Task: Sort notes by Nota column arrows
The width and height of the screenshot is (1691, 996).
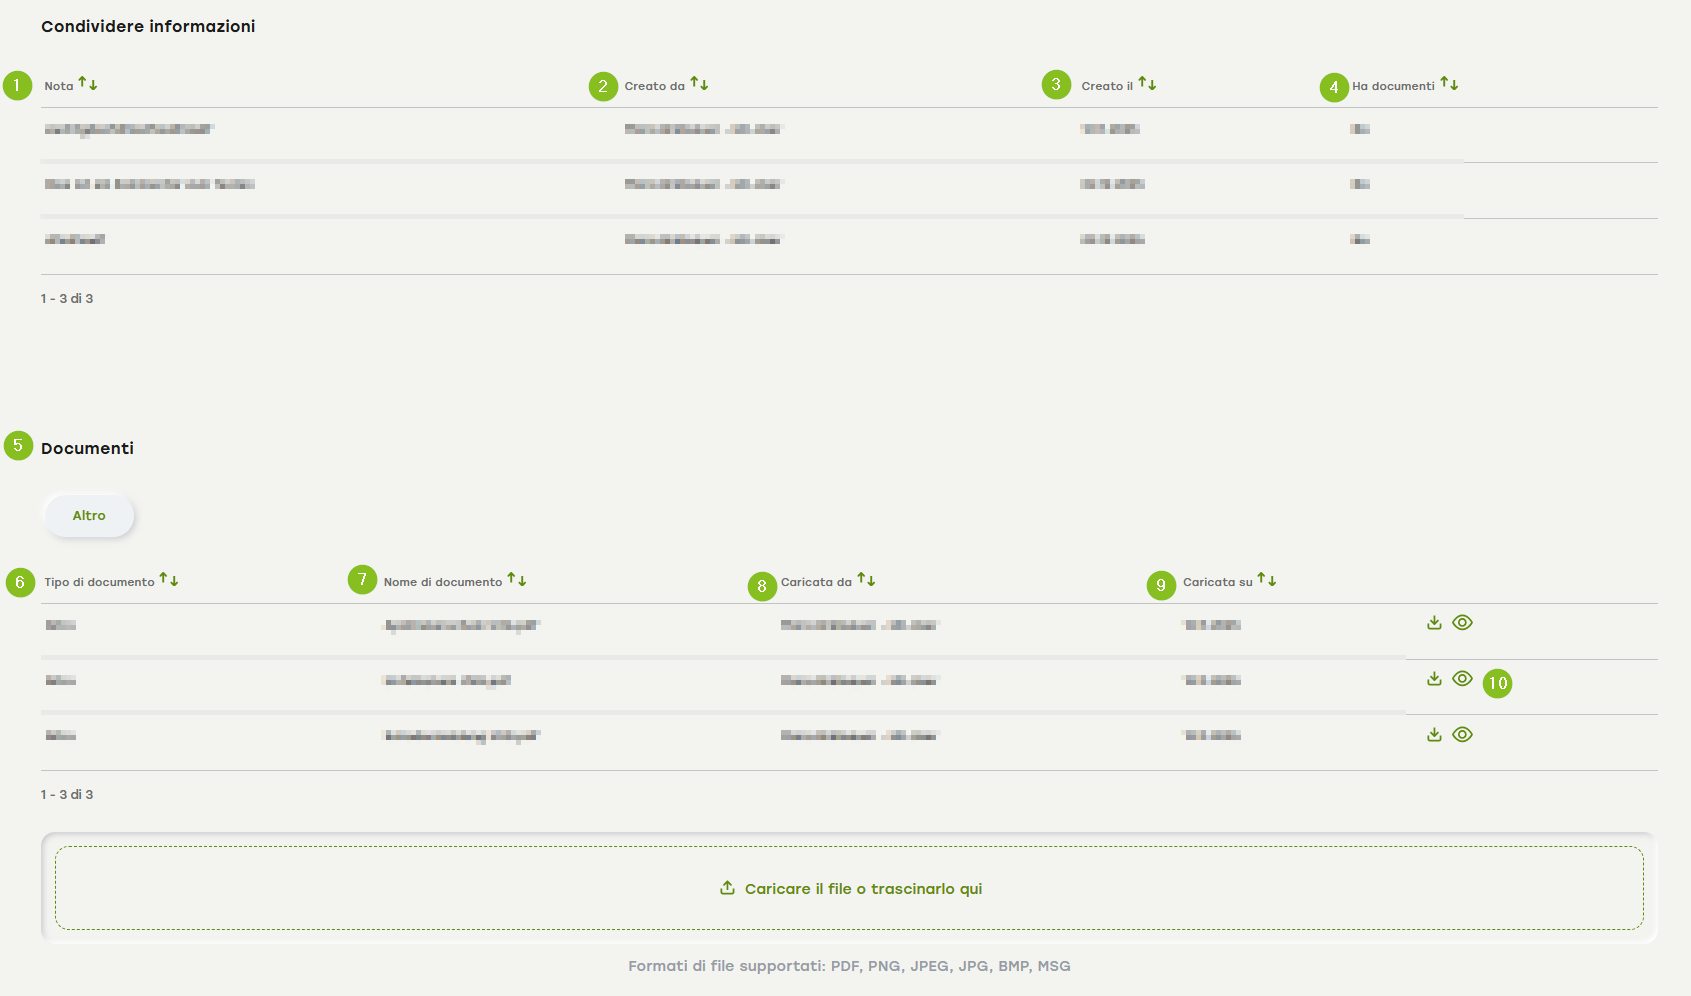Action: tap(88, 85)
